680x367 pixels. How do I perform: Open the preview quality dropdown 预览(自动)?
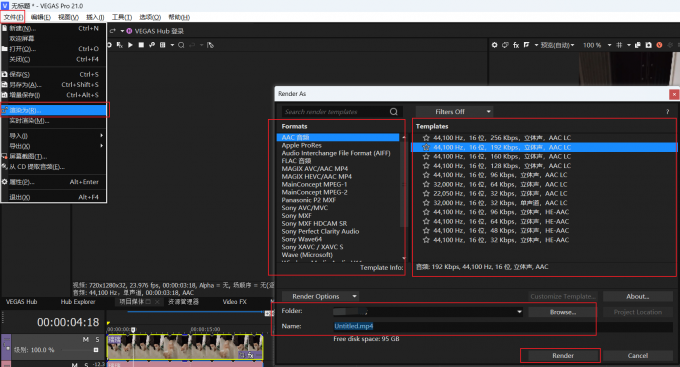tap(557, 45)
